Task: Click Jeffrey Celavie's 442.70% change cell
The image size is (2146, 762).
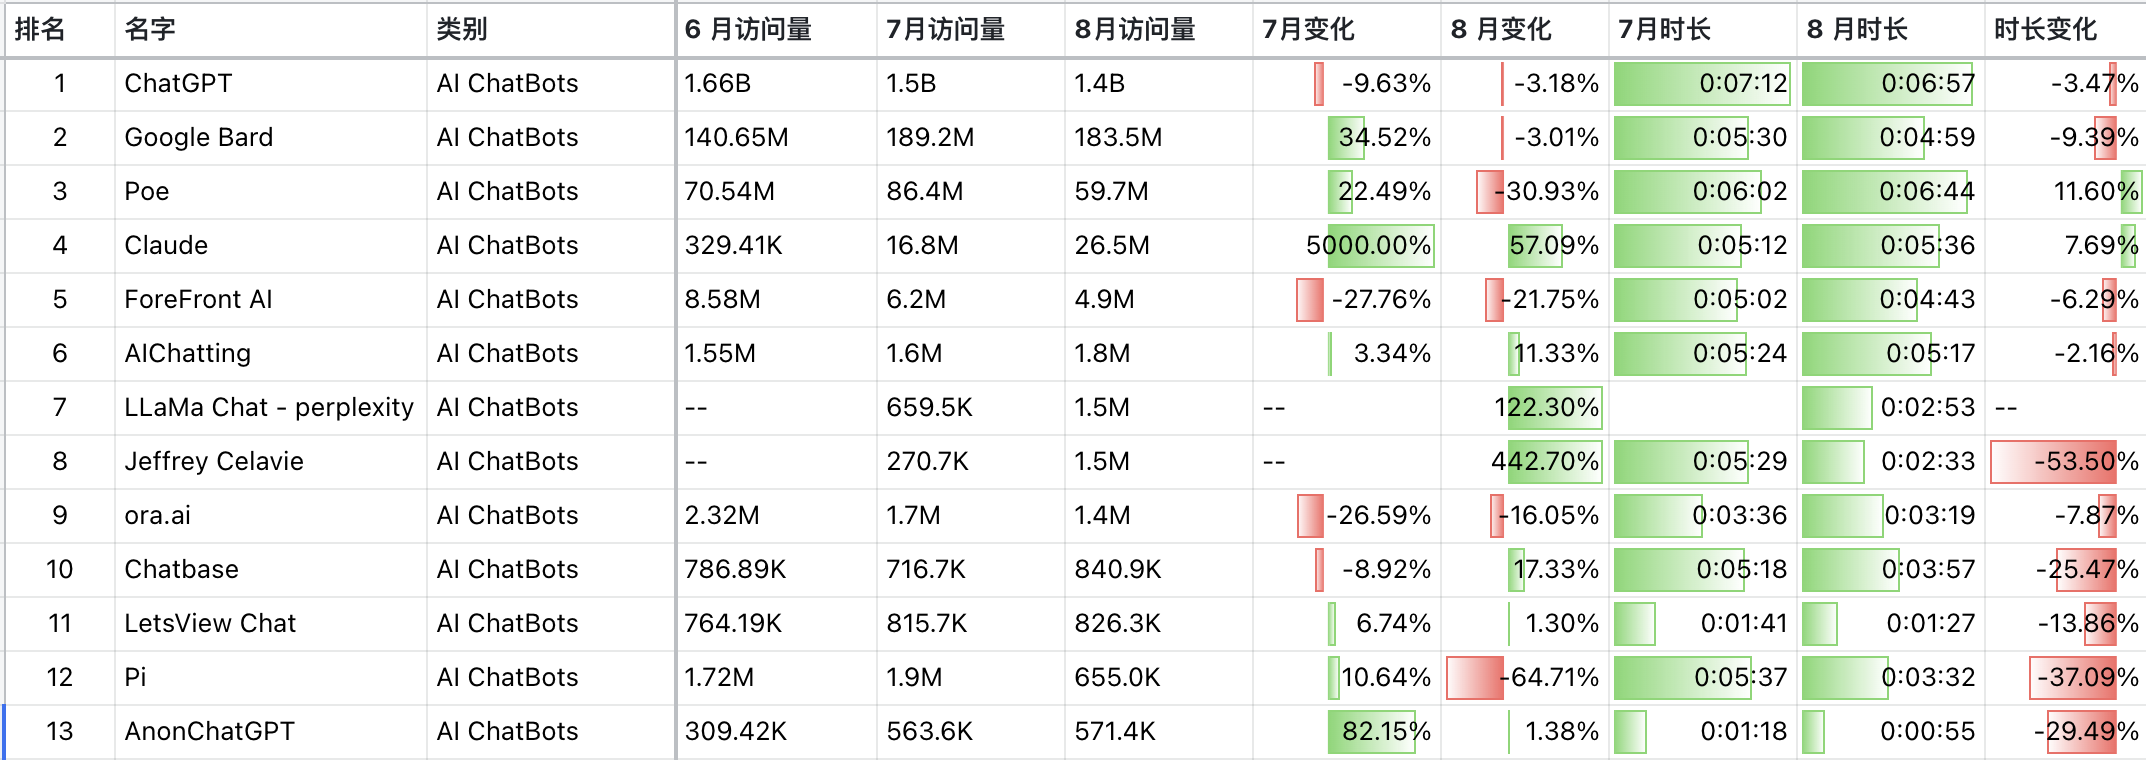Action: (1525, 462)
